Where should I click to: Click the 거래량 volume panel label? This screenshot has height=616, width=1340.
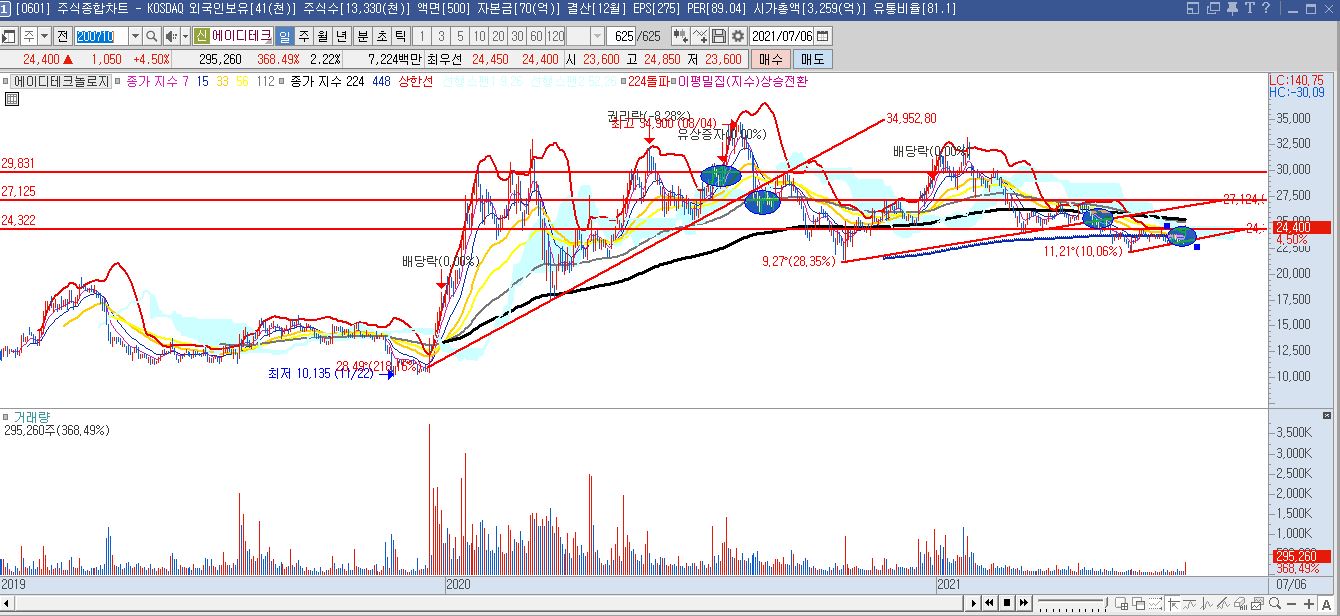tap(31, 417)
